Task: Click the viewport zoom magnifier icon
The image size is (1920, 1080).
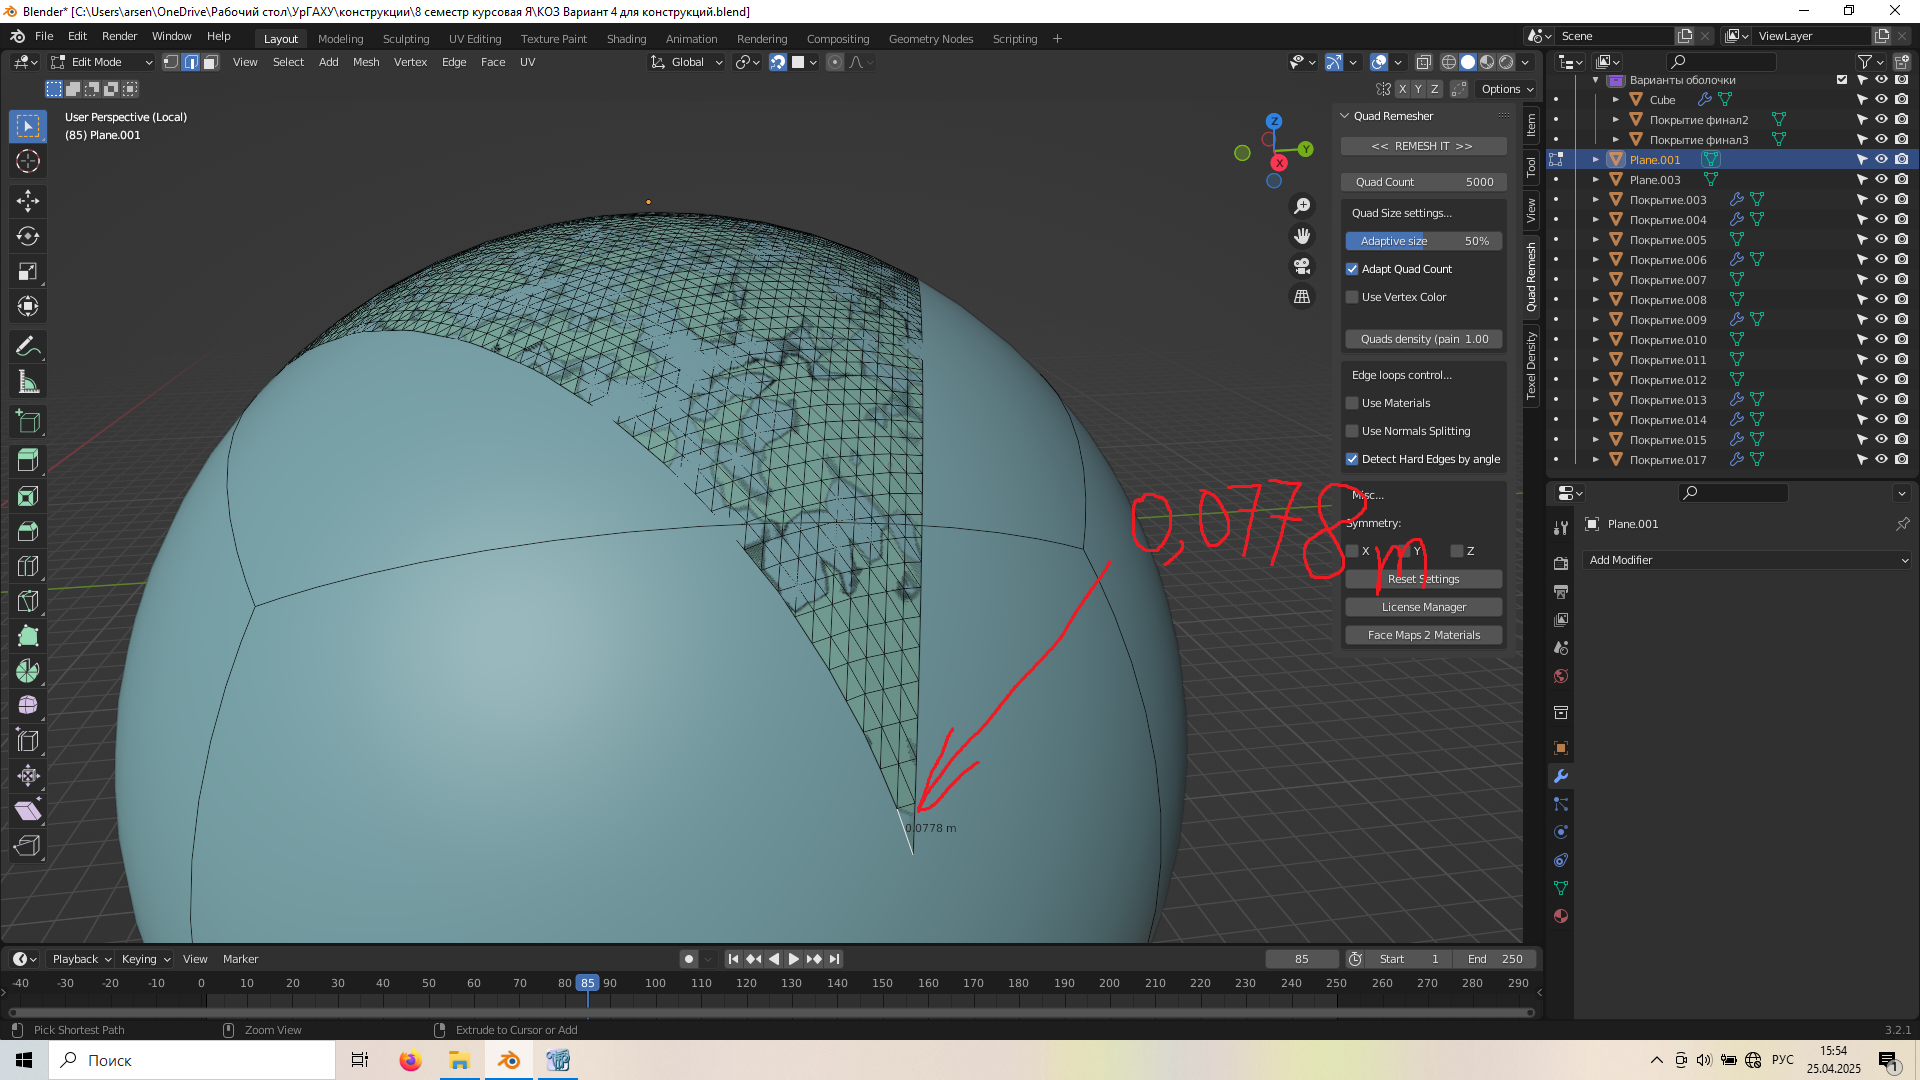Action: pos(1302,206)
